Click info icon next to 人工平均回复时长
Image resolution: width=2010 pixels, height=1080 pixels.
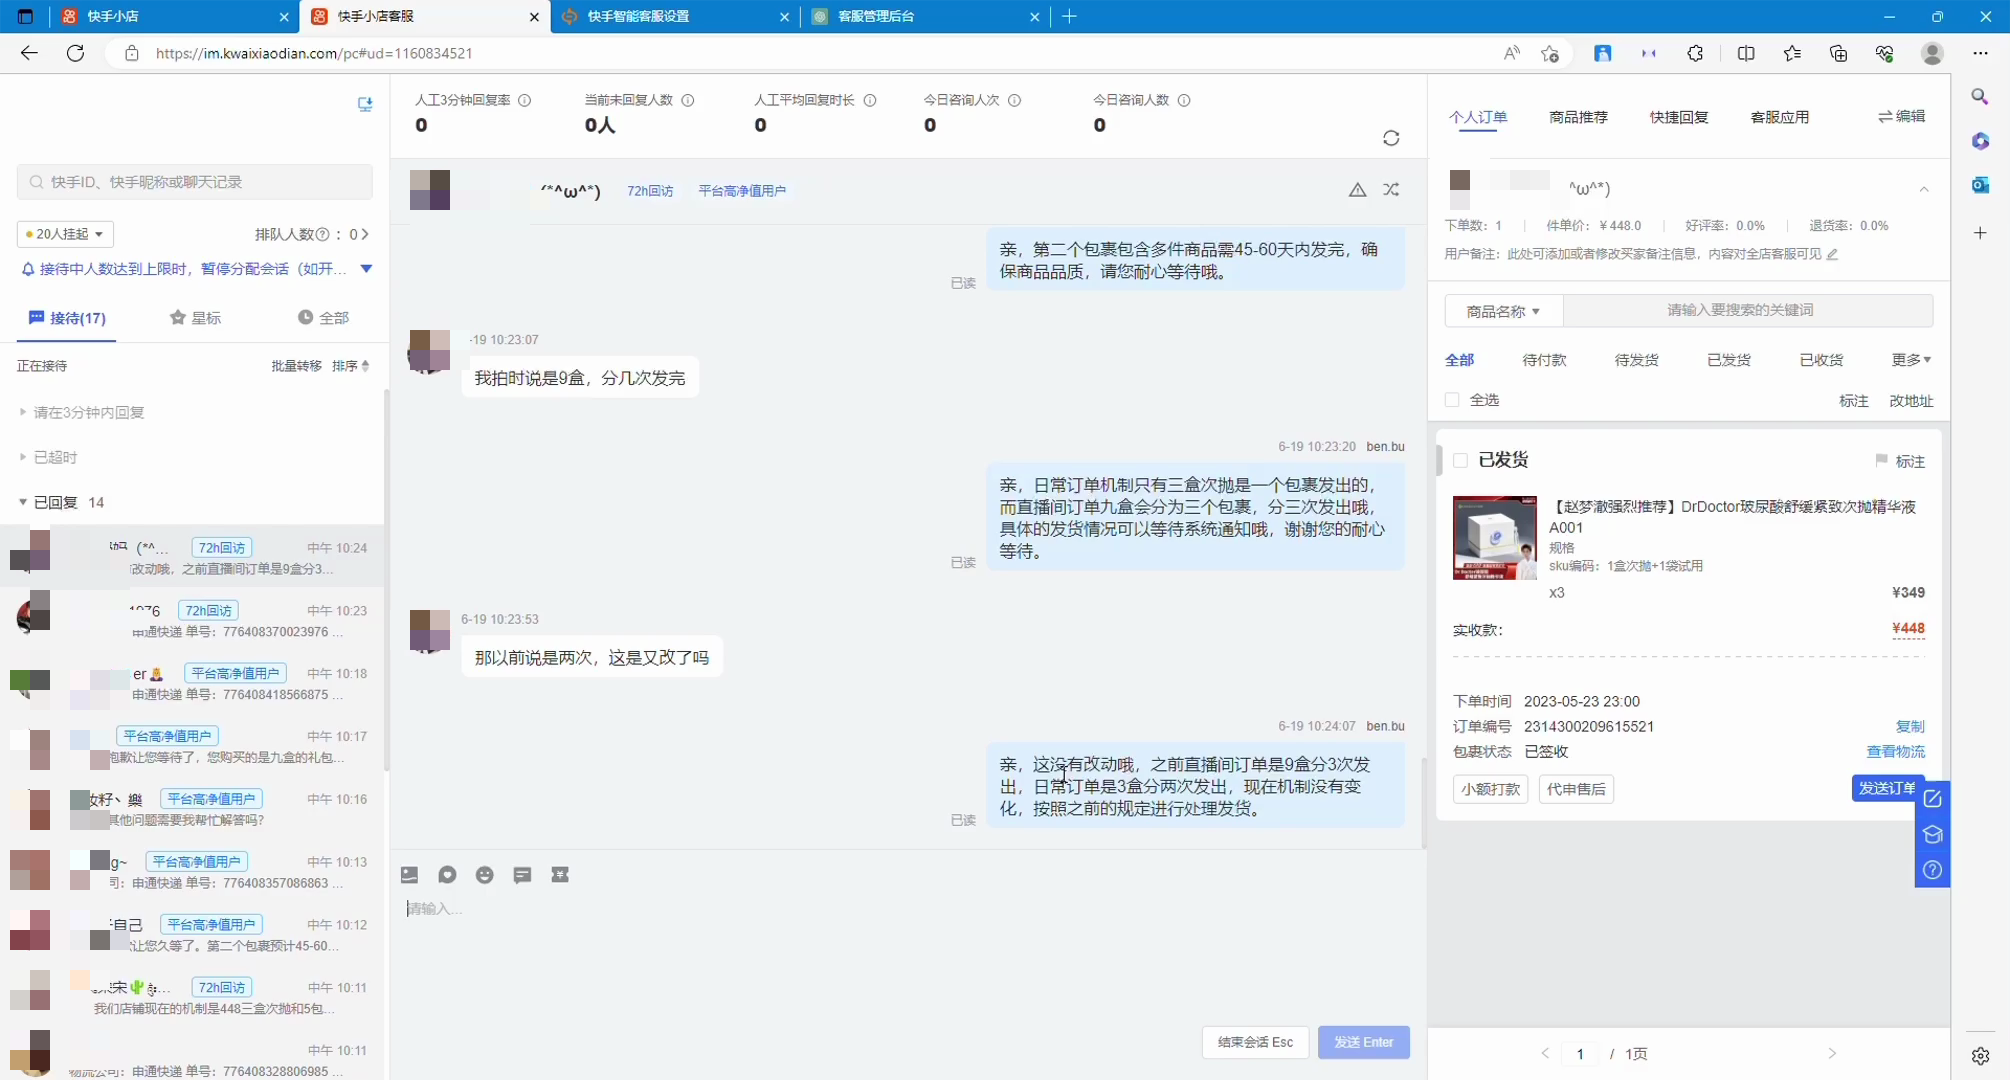click(x=870, y=100)
